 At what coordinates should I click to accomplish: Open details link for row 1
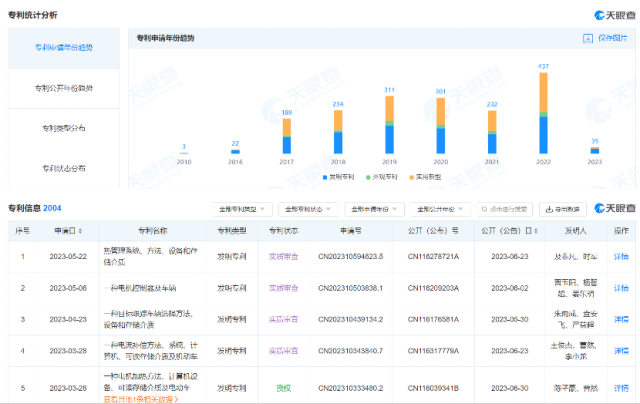point(621,257)
